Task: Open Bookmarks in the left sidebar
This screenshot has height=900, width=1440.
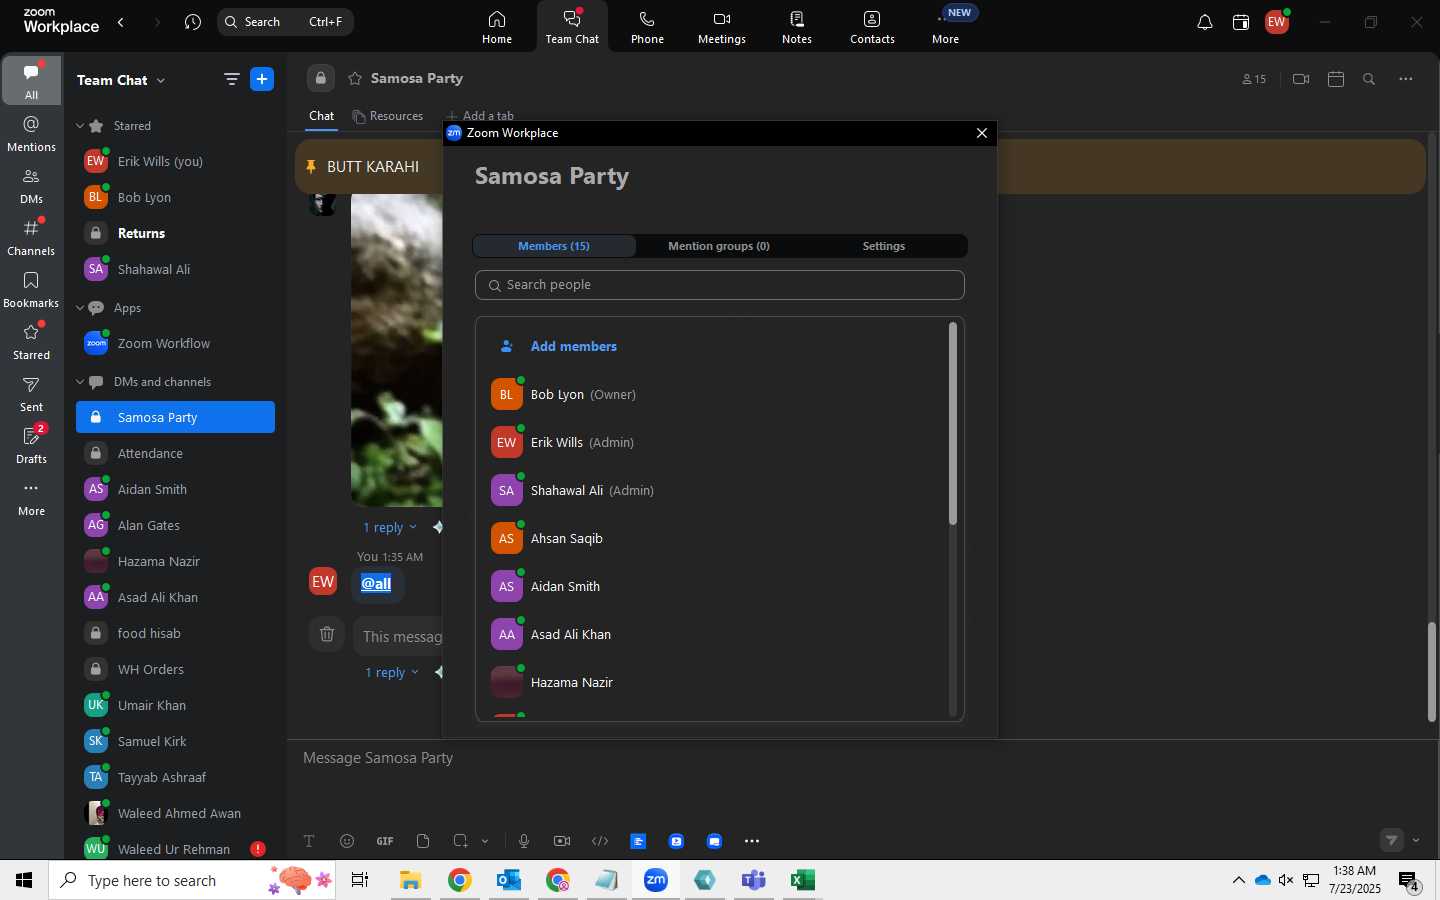Action: point(31,290)
